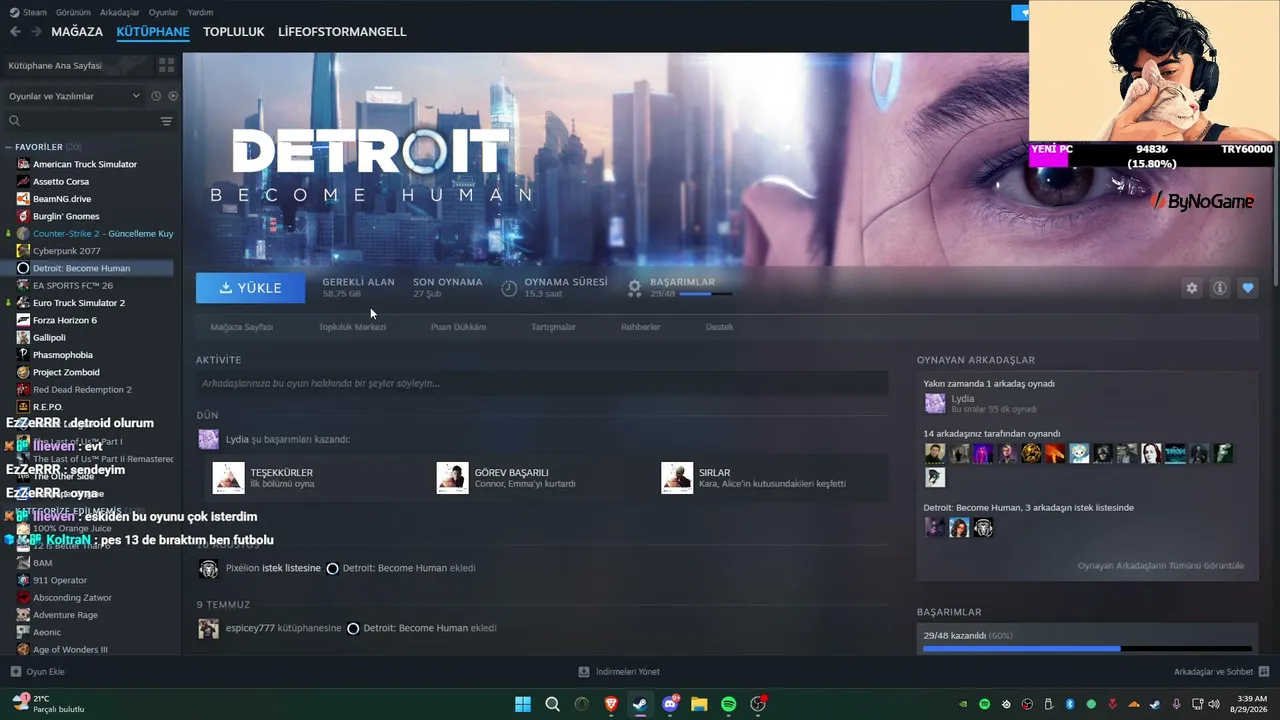Image resolution: width=1280 pixels, height=720 pixels.
Task: Toggle ready-to-play filter icon
Action: pyautogui.click(x=173, y=96)
